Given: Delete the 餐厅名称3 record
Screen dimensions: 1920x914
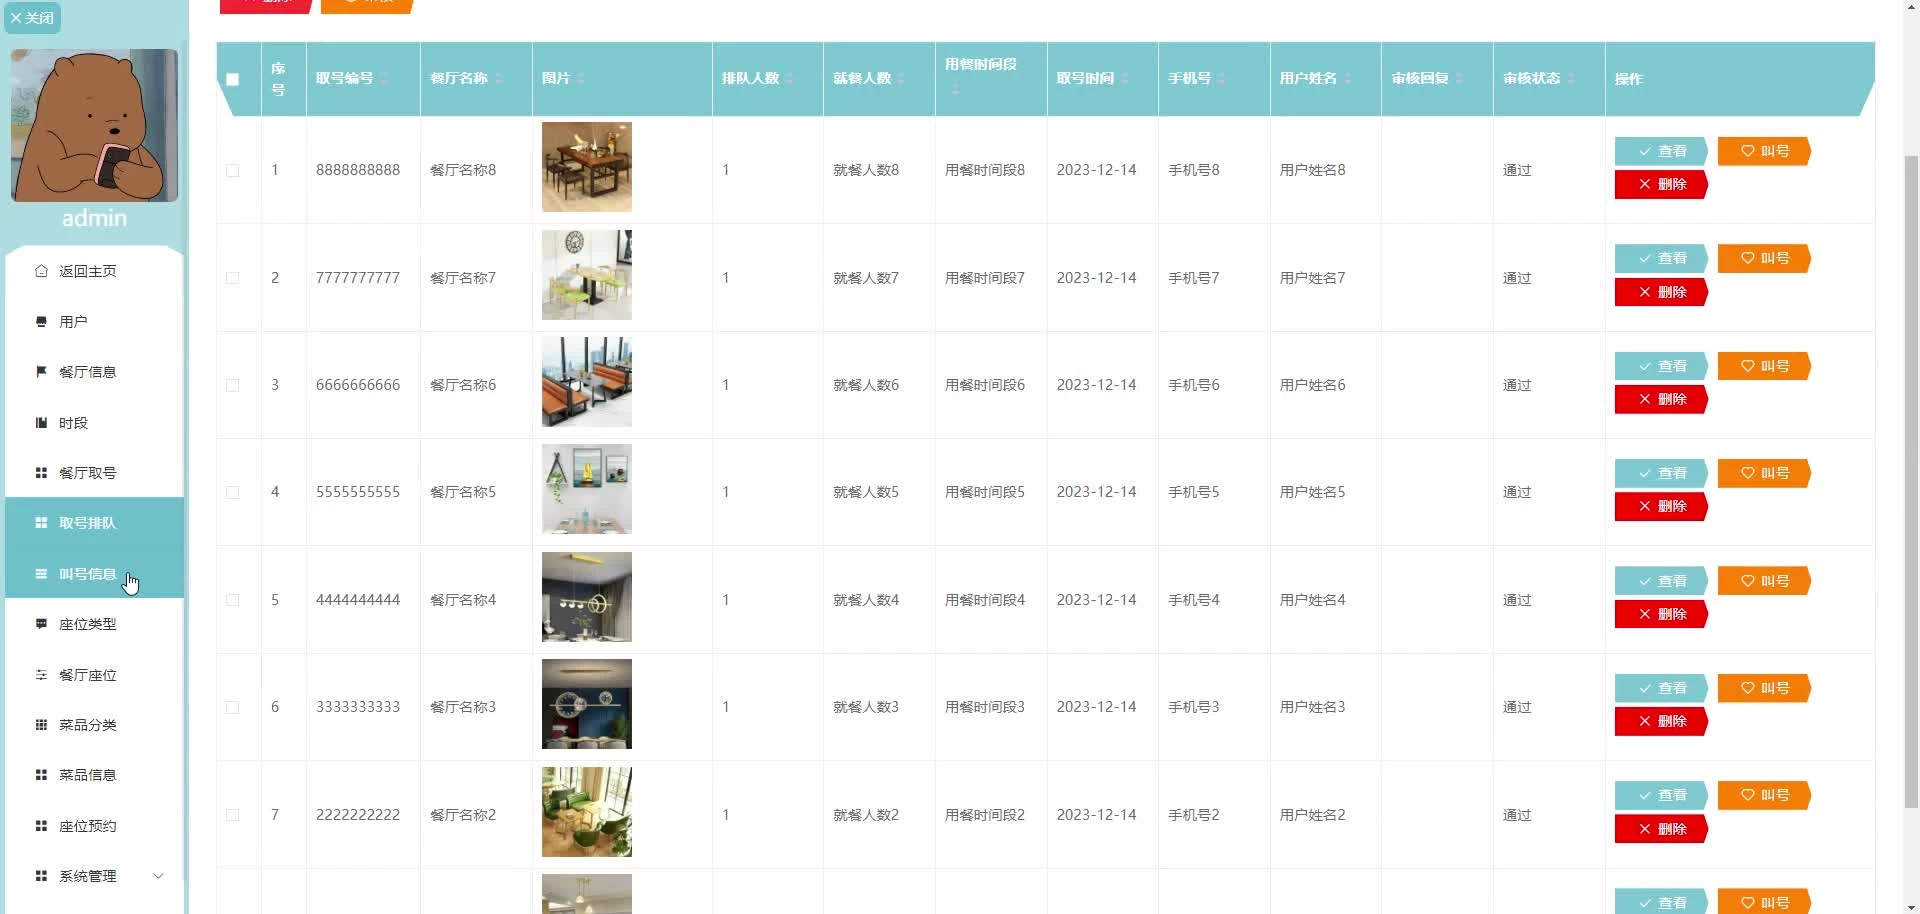Looking at the screenshot, I should pos(1661,721).
